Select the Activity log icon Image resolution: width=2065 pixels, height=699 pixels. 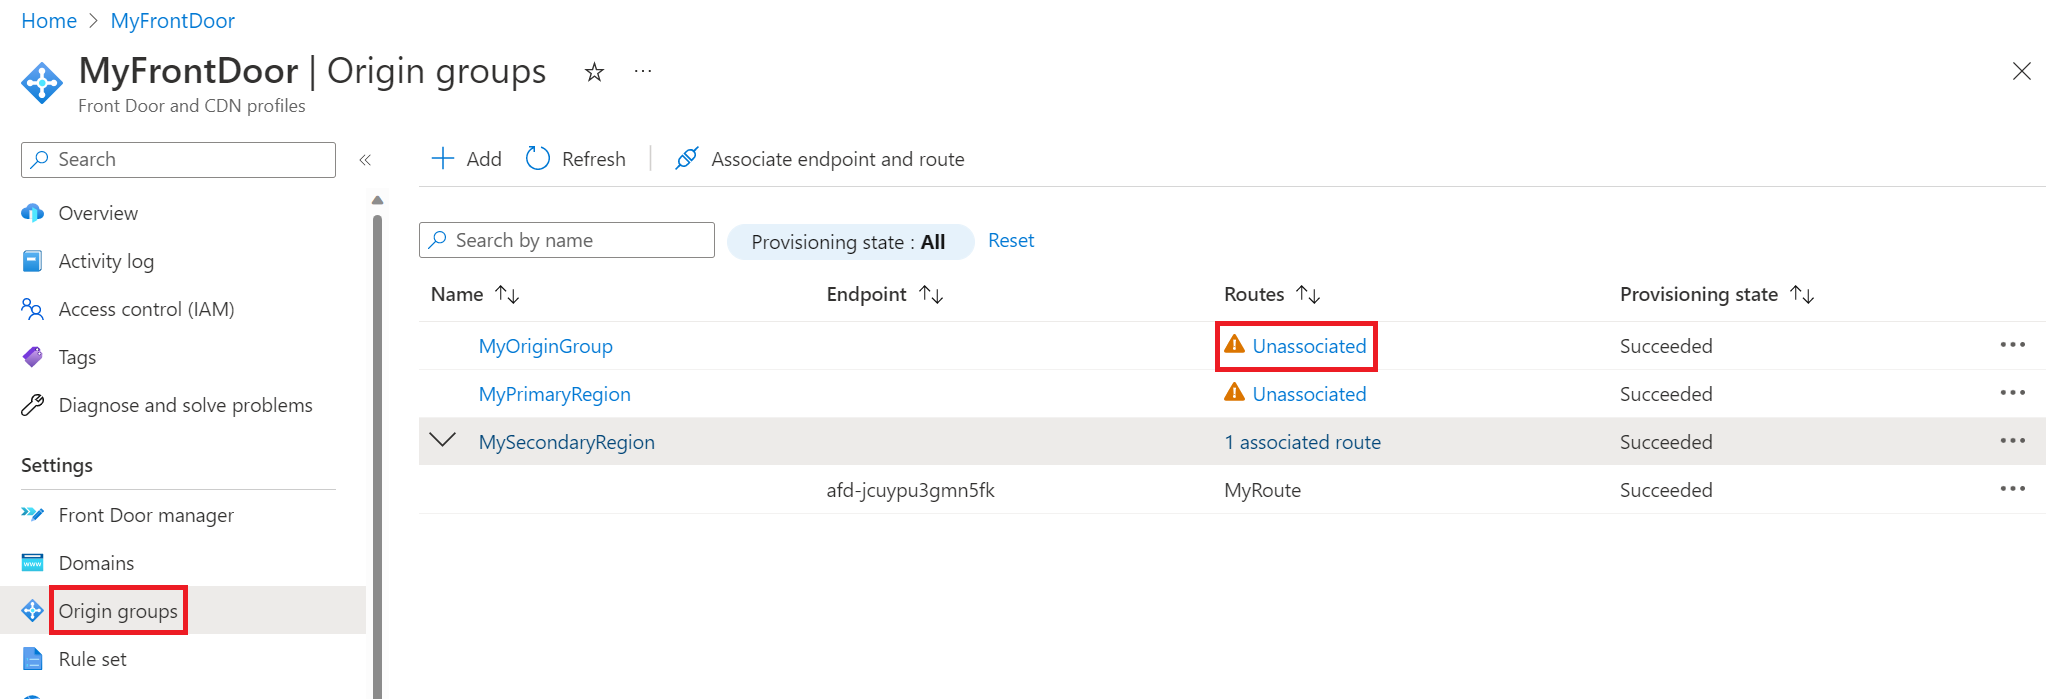click(32, 260)
